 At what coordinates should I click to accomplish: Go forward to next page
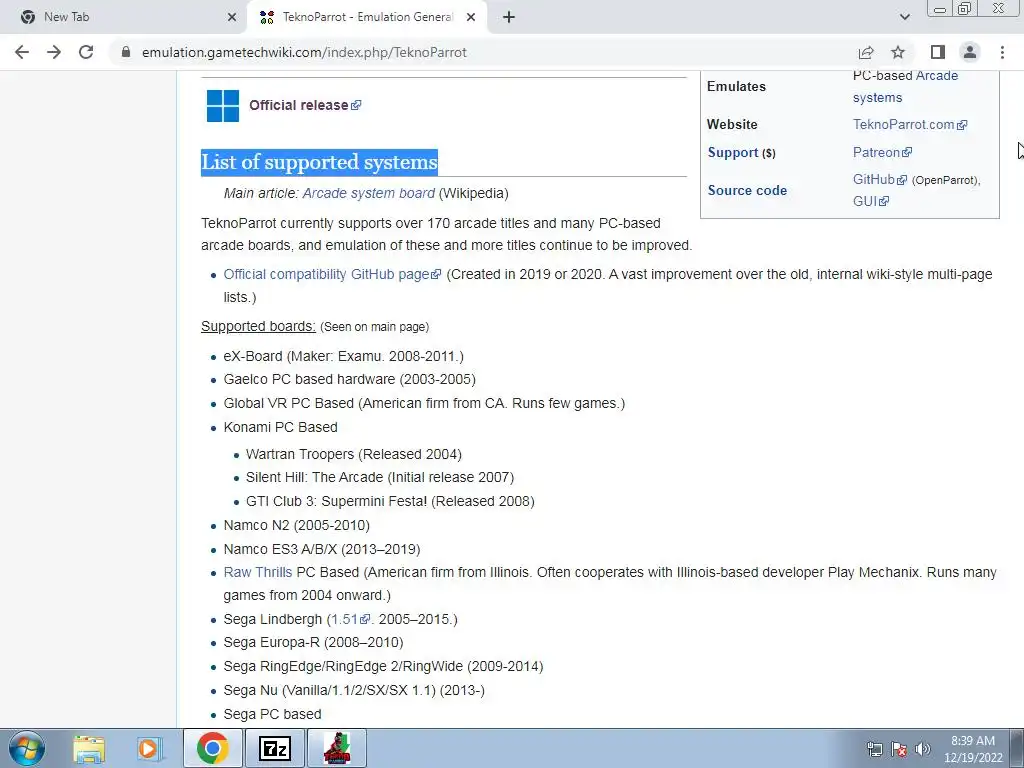click(x=54, y=52)
